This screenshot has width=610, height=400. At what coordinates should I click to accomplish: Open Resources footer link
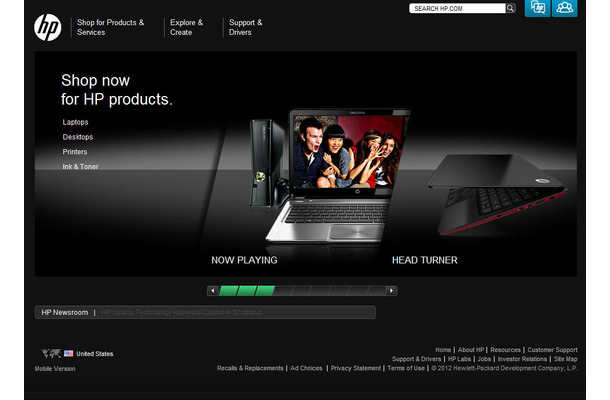[x=505, y=350]
